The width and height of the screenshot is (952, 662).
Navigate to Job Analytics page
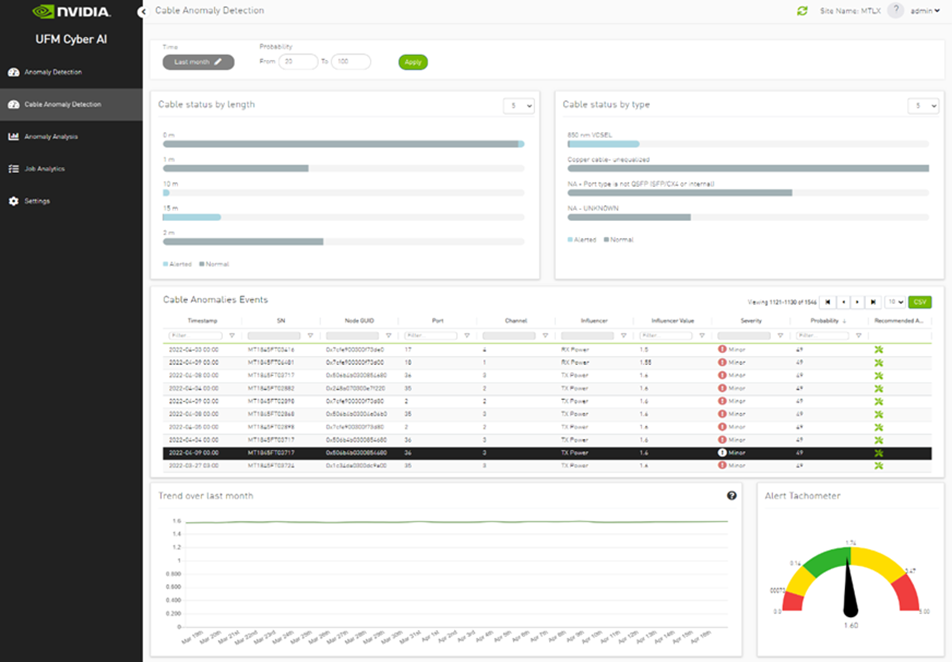point(44,169)
